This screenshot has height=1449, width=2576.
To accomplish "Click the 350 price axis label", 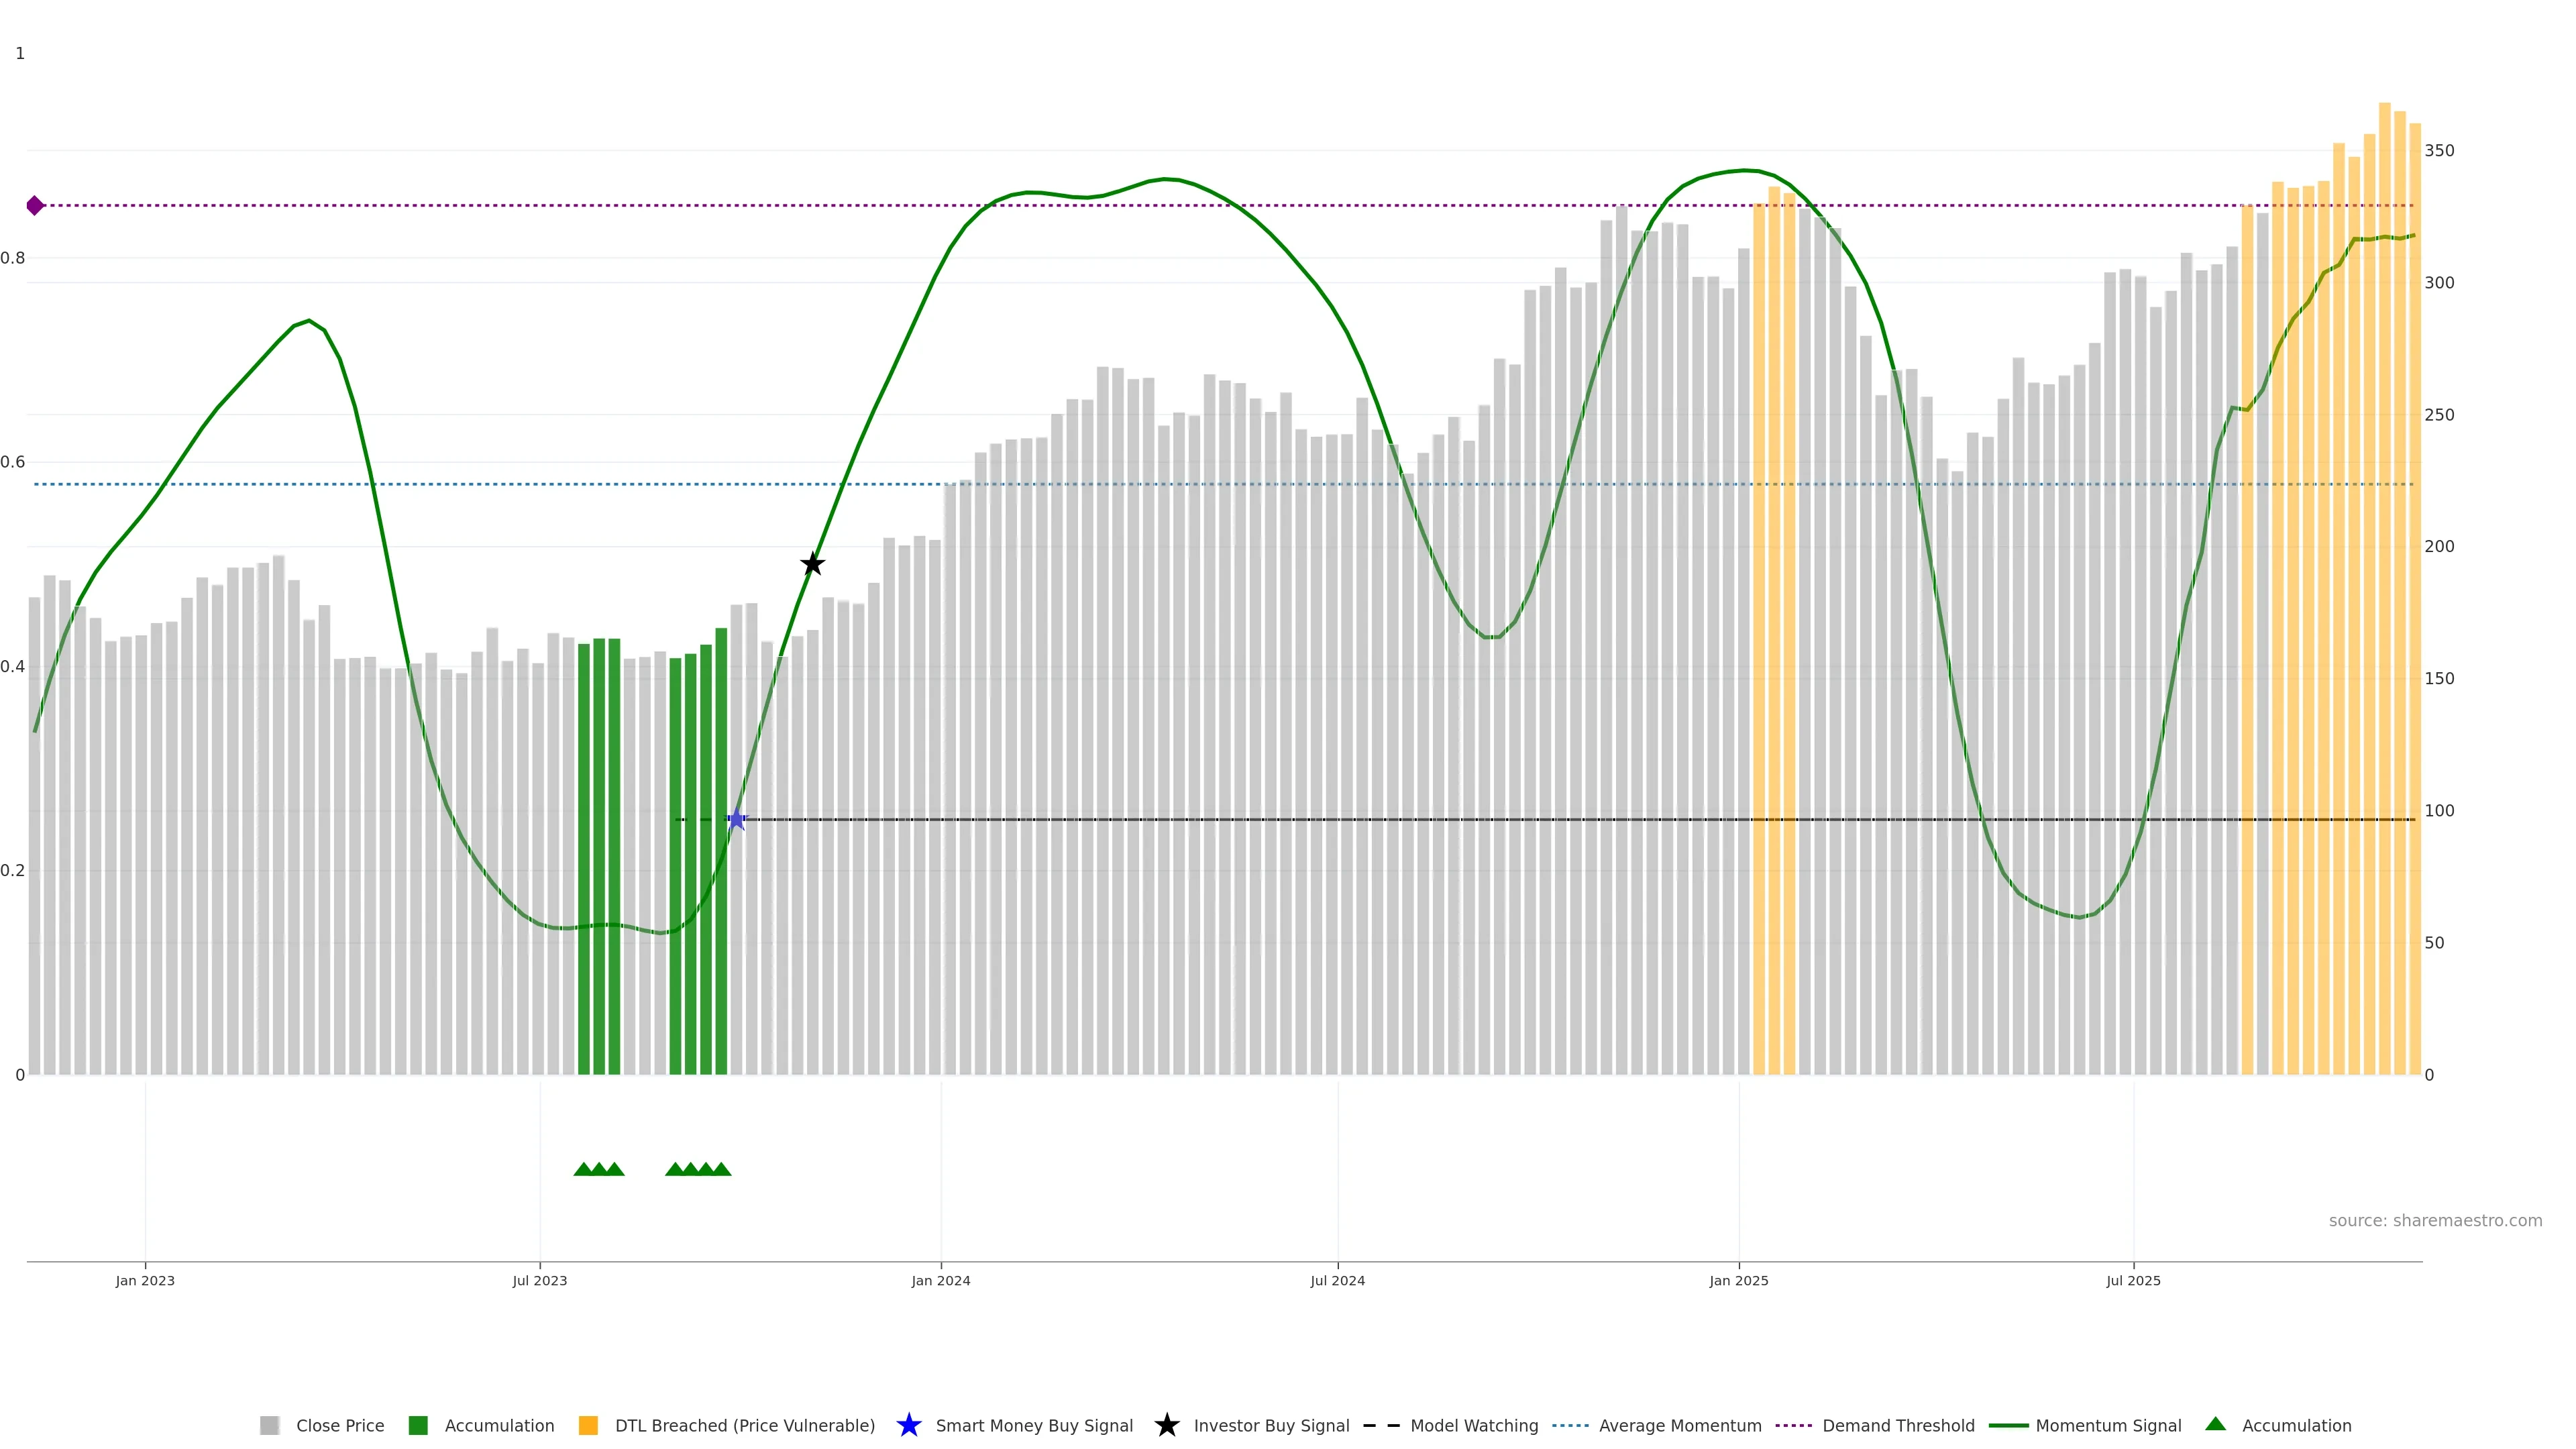I will [x=2439, y=151].
